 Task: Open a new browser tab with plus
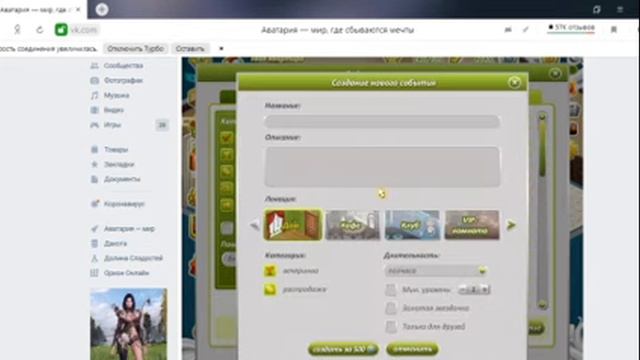(102, 9)
